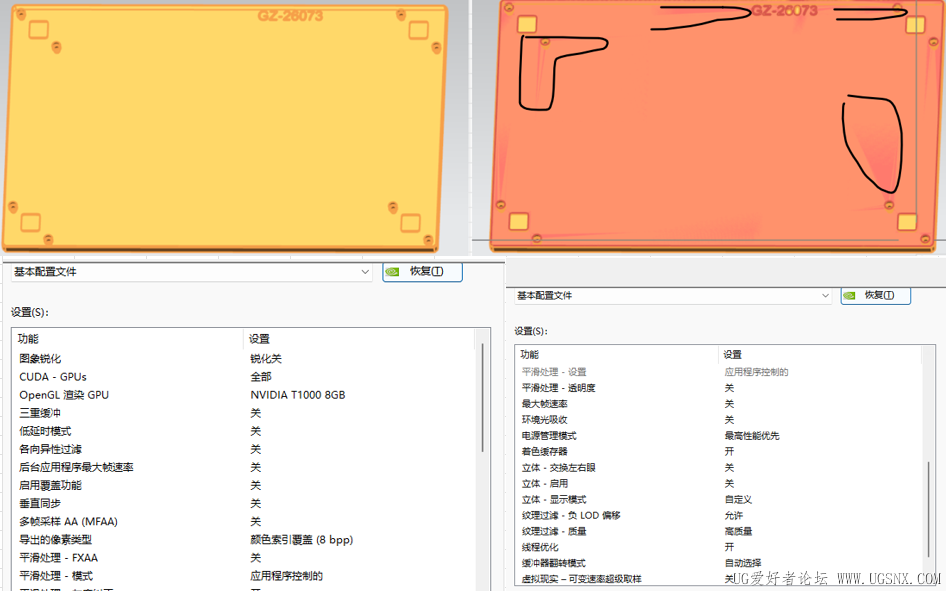Click the 恢复 button beside the 图象锐化 panel's dropdown
This screenshot has height=591, width=946.
(422, 271)
